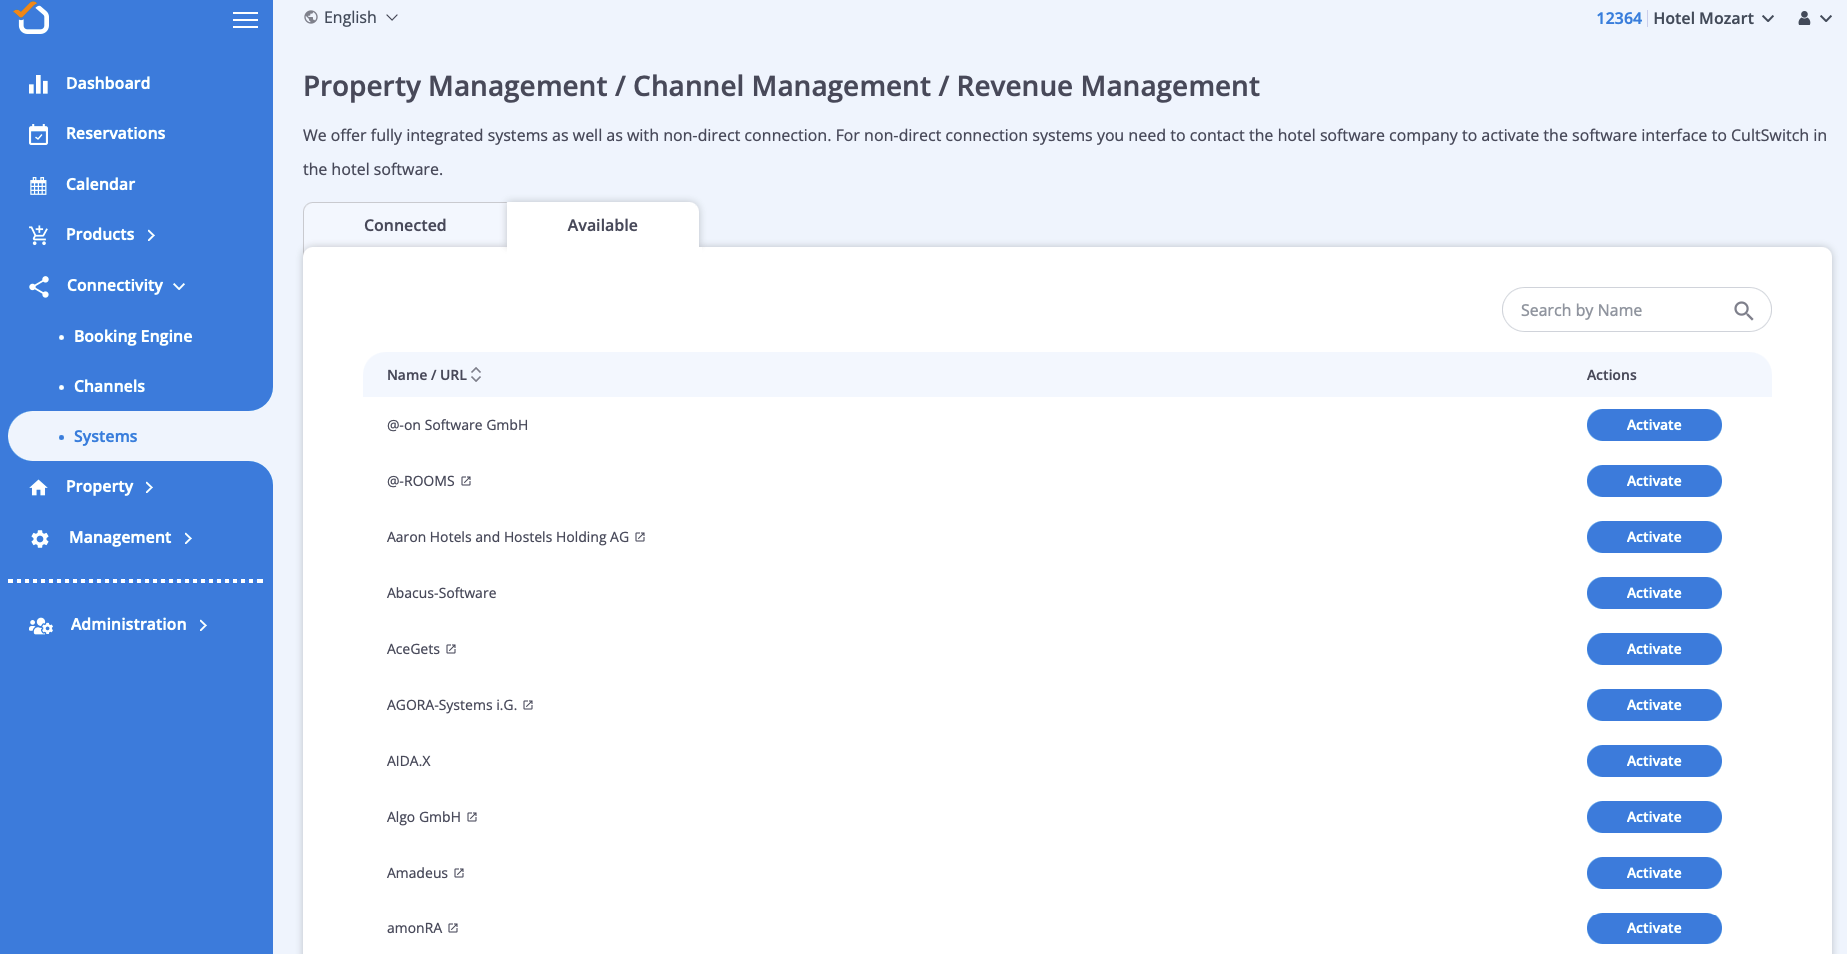This screenshot has width=1847, height=954.
Task: Open the English language dropdown
Action: tap(351, 18)
